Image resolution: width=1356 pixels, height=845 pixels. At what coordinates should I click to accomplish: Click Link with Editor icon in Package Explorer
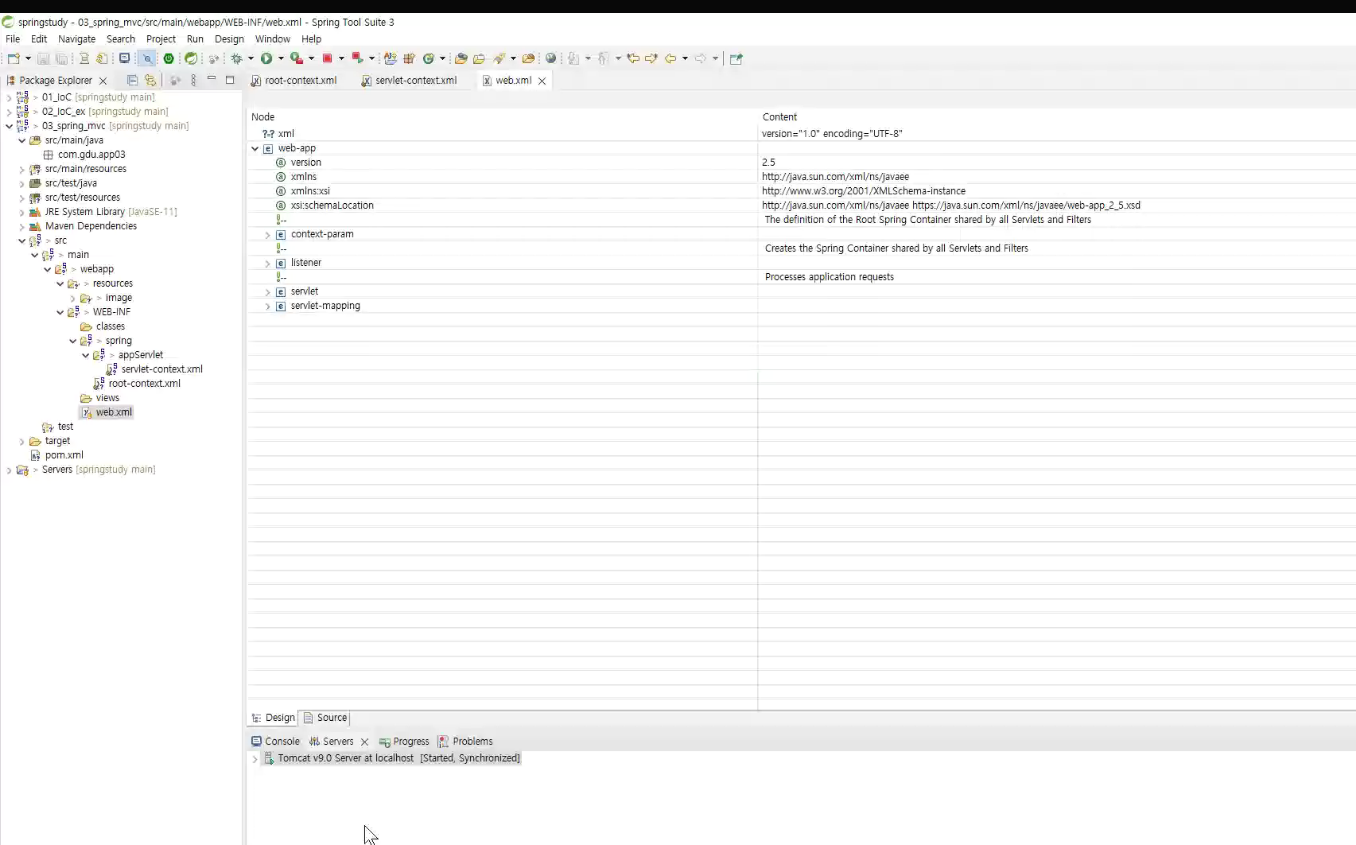(150, 80)
